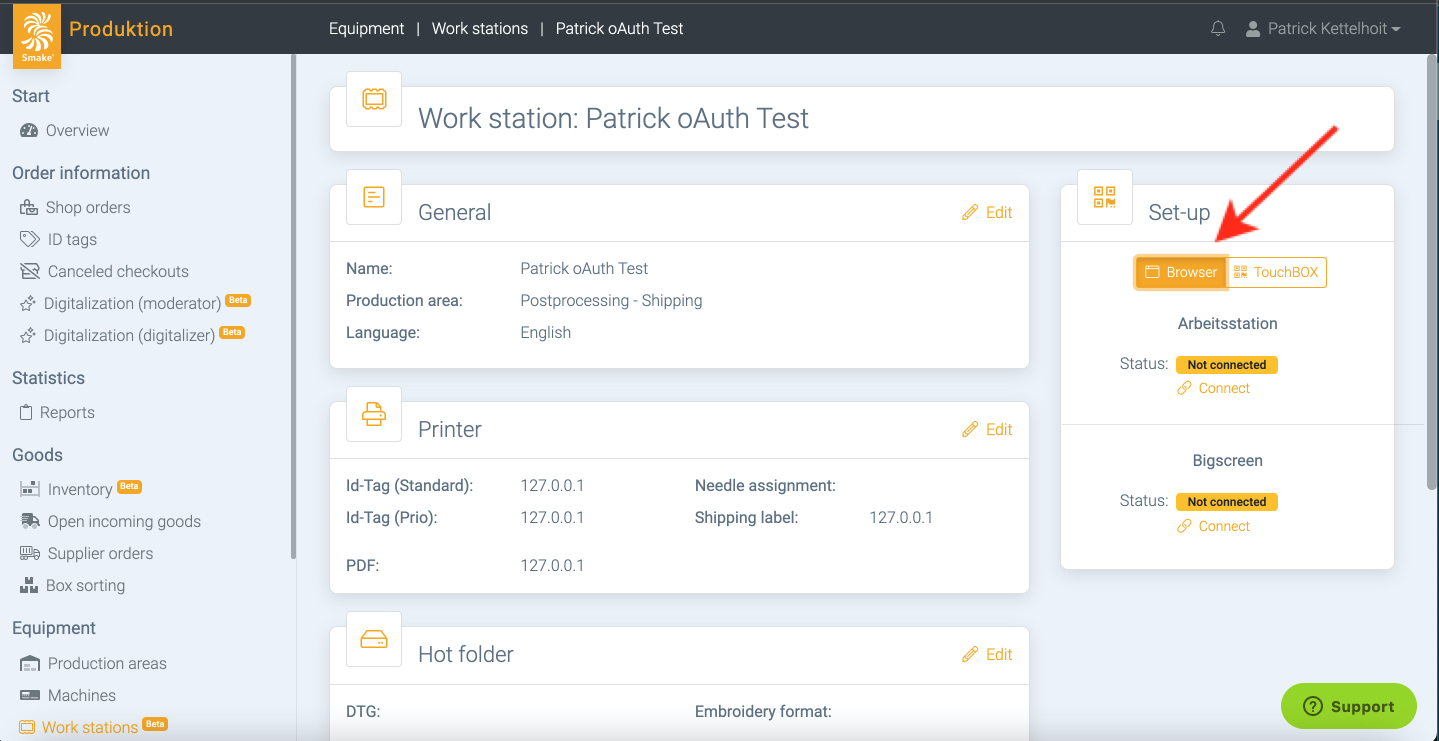Screen dimensions: 1439x741
Task: Click pencil icon in Hot folder section
Action: [x=970, y=655]
